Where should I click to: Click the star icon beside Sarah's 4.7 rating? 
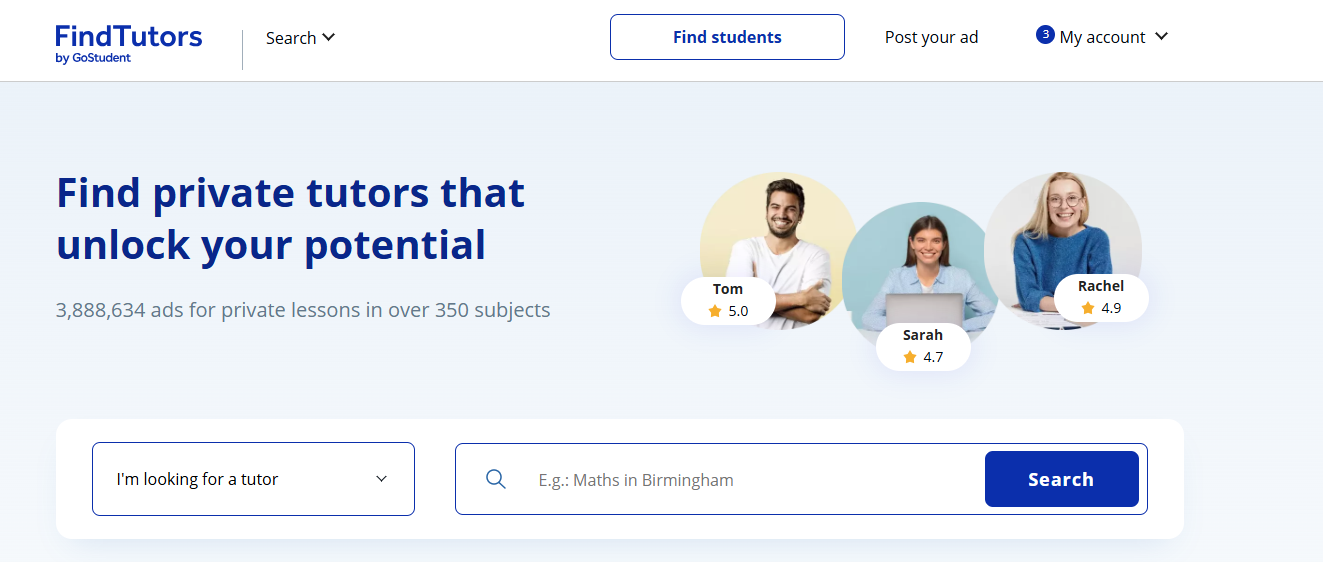910,357
